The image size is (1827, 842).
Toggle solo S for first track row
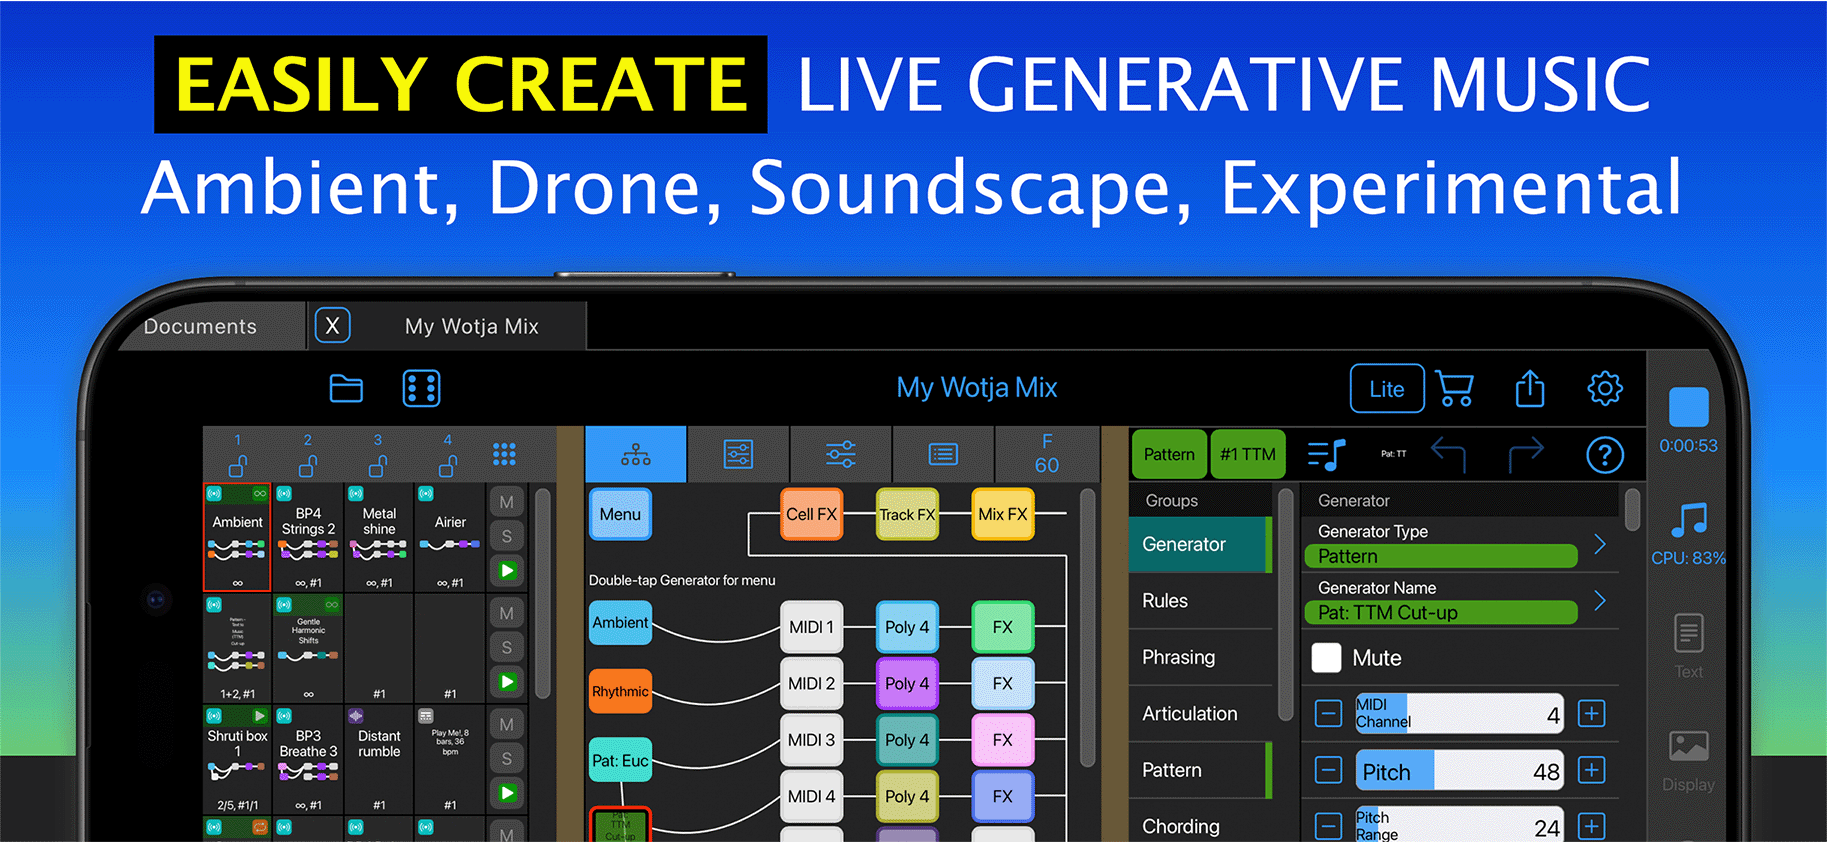(507, 536)
